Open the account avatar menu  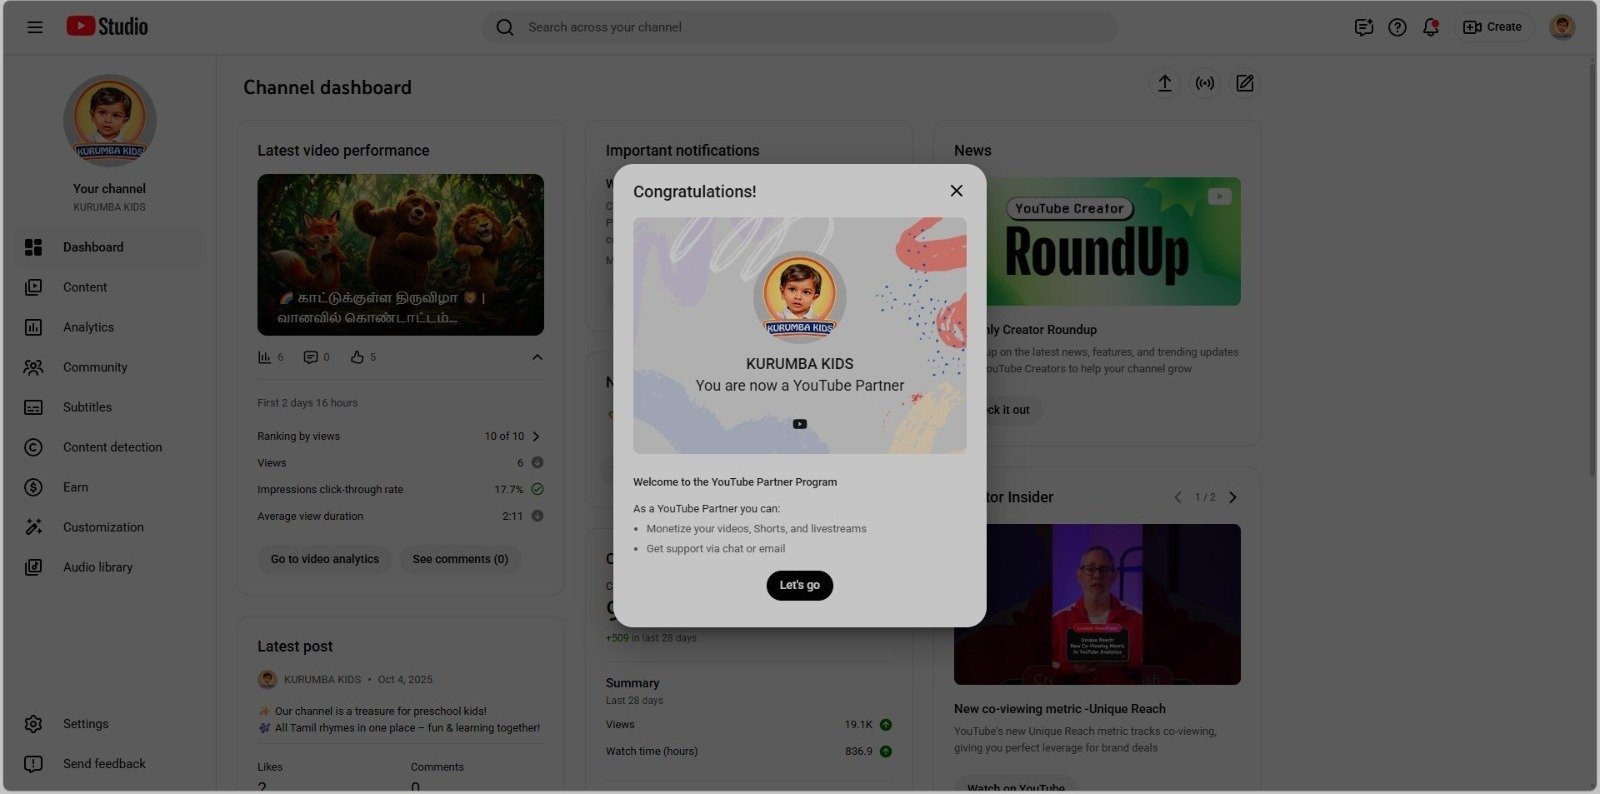coord(1562,27)
